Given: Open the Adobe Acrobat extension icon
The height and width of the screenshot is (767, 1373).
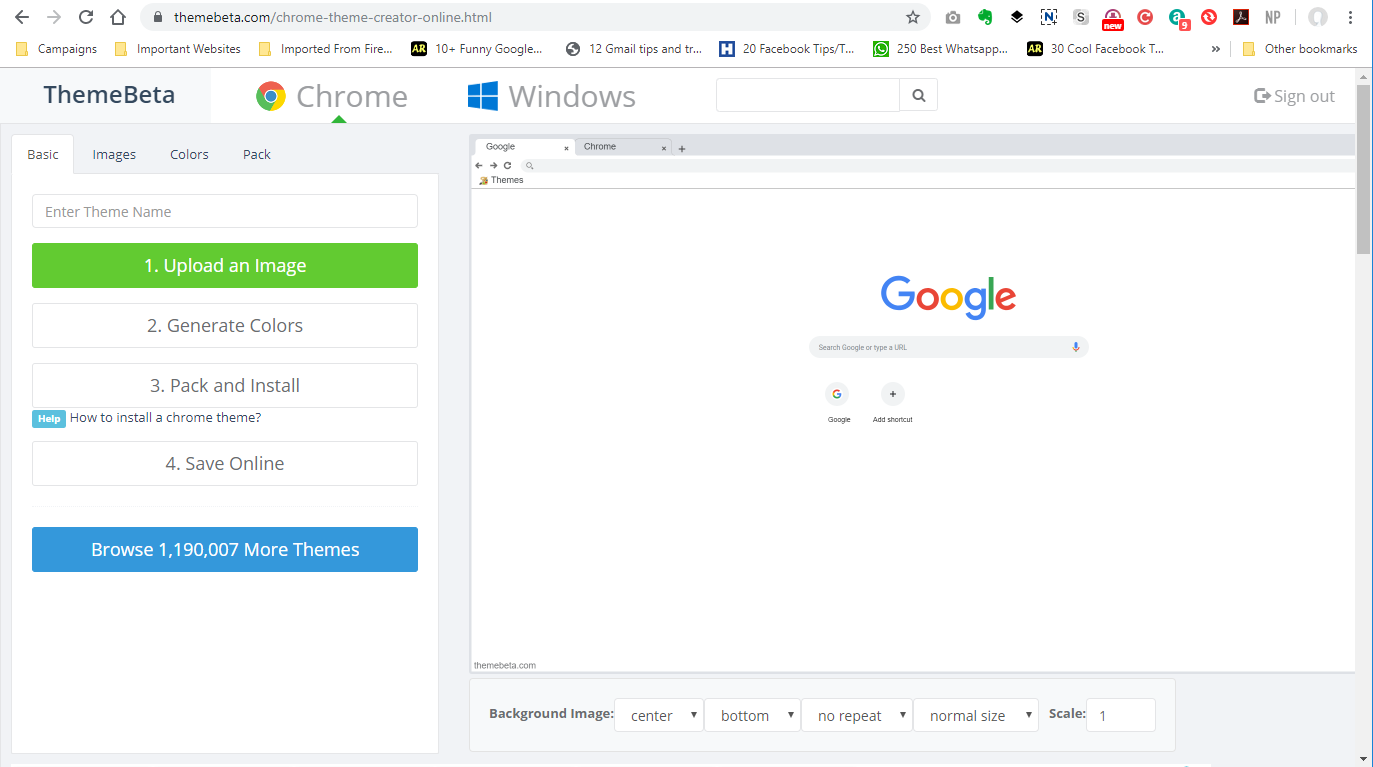Looking at the screenshot, I should pyautogui.click(x=1241, y=17).
